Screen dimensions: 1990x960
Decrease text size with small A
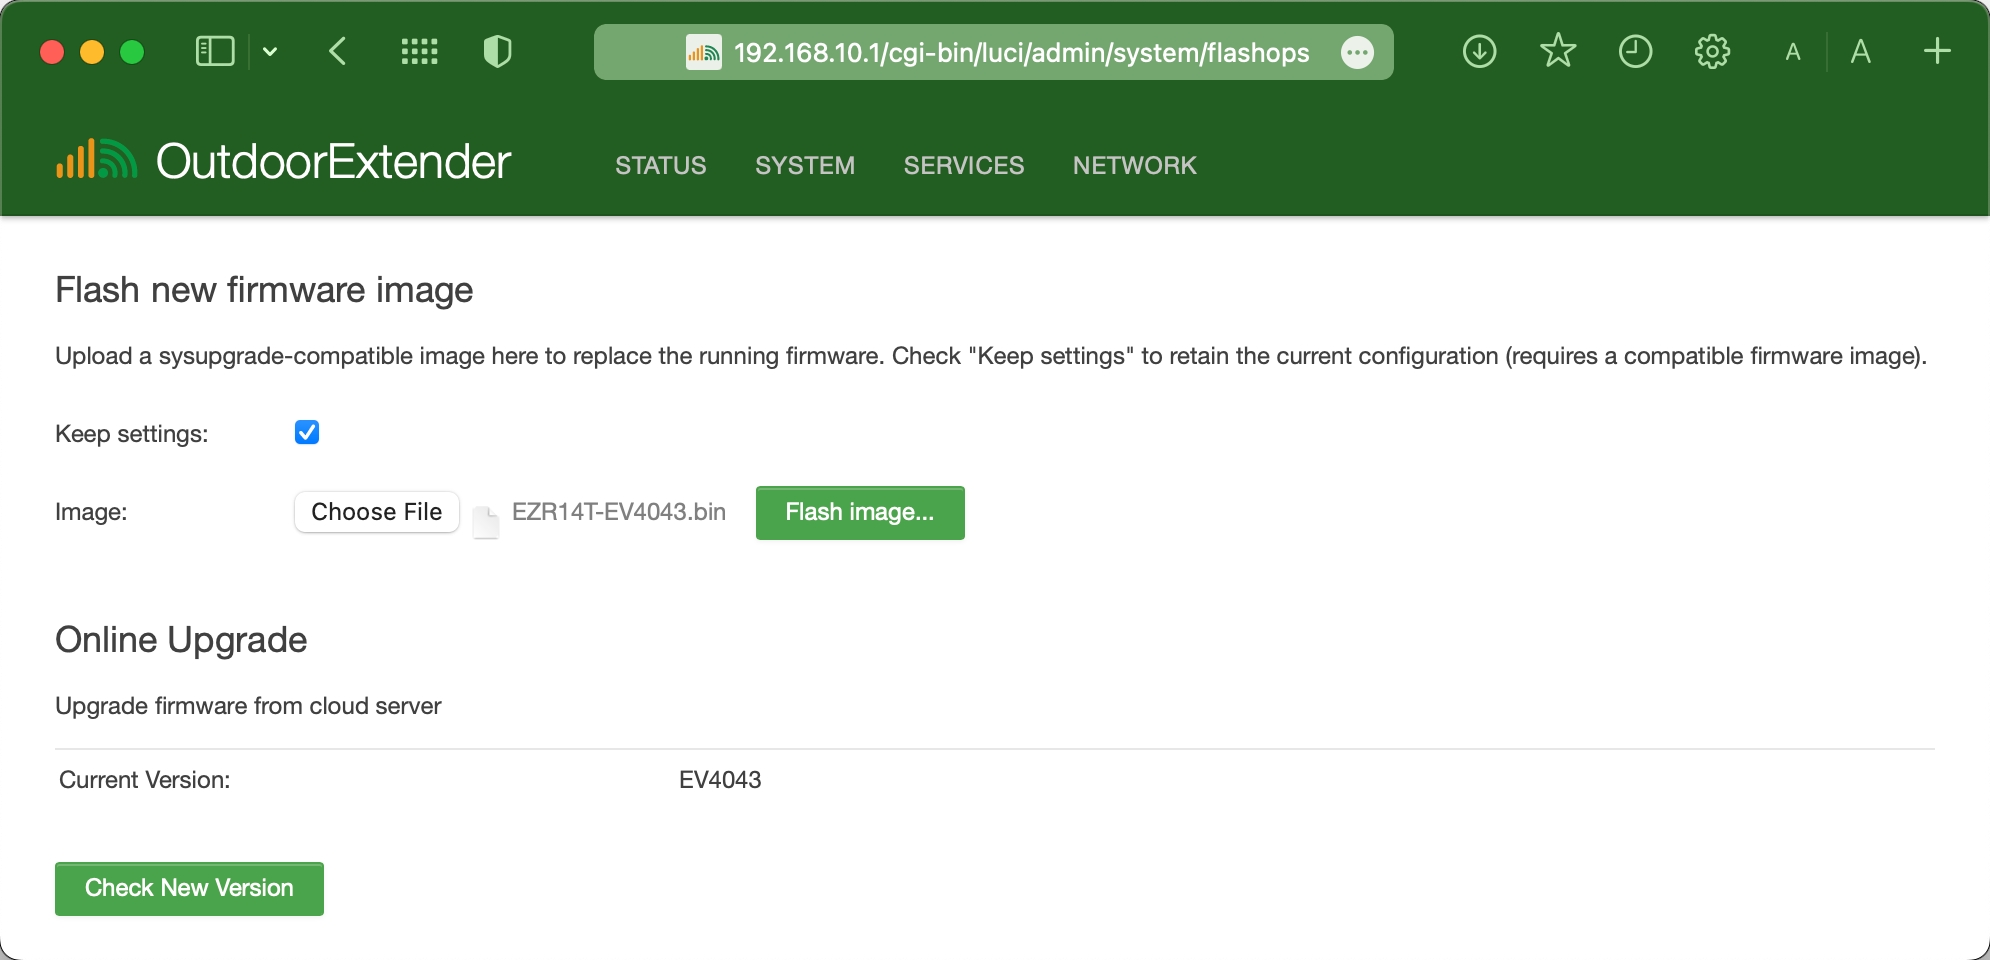tap(1793, 52)
